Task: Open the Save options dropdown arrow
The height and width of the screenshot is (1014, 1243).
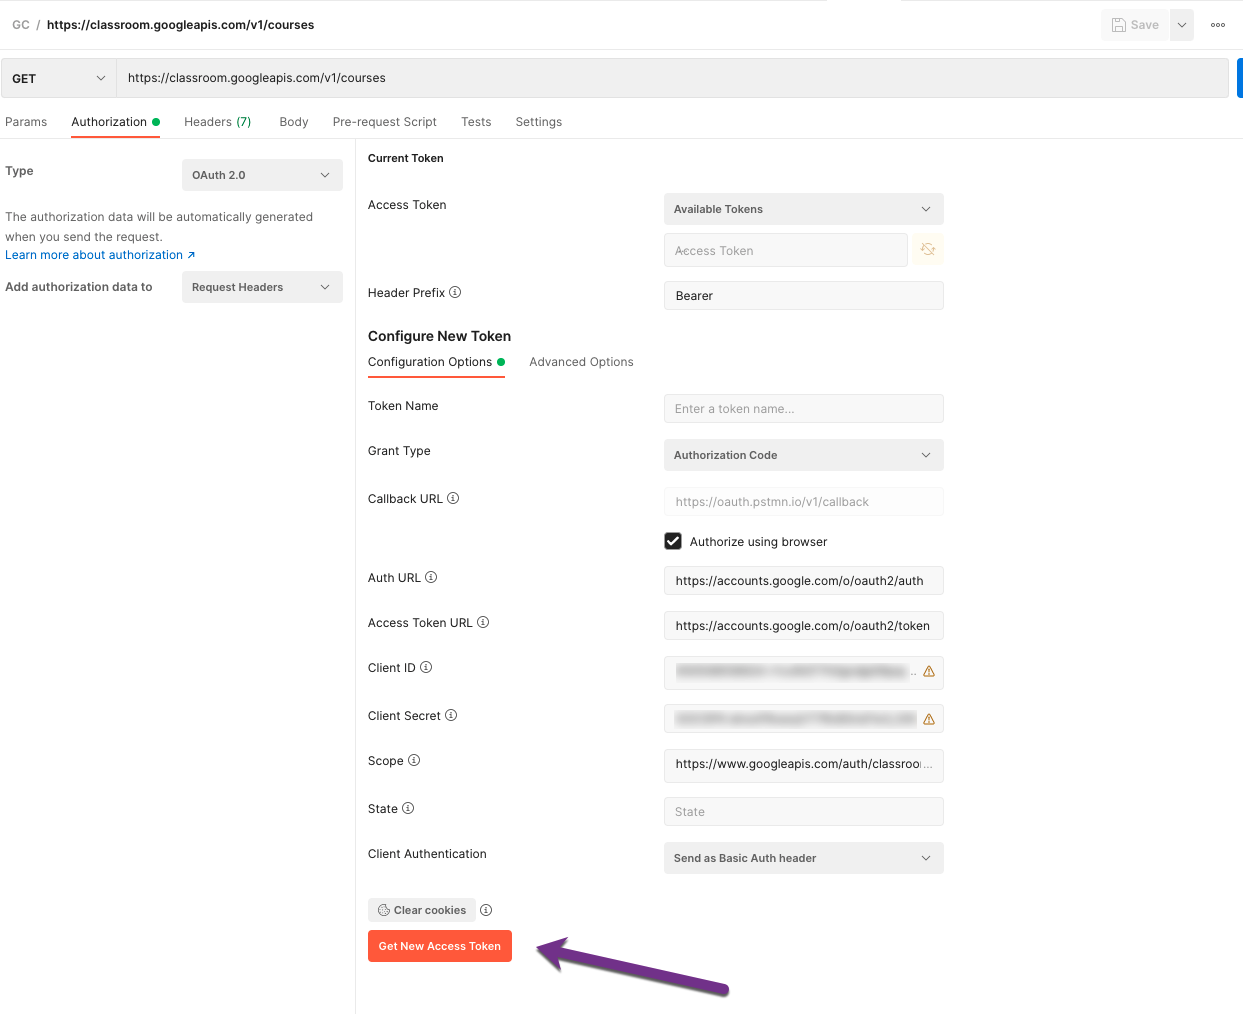Action: 1182,25
